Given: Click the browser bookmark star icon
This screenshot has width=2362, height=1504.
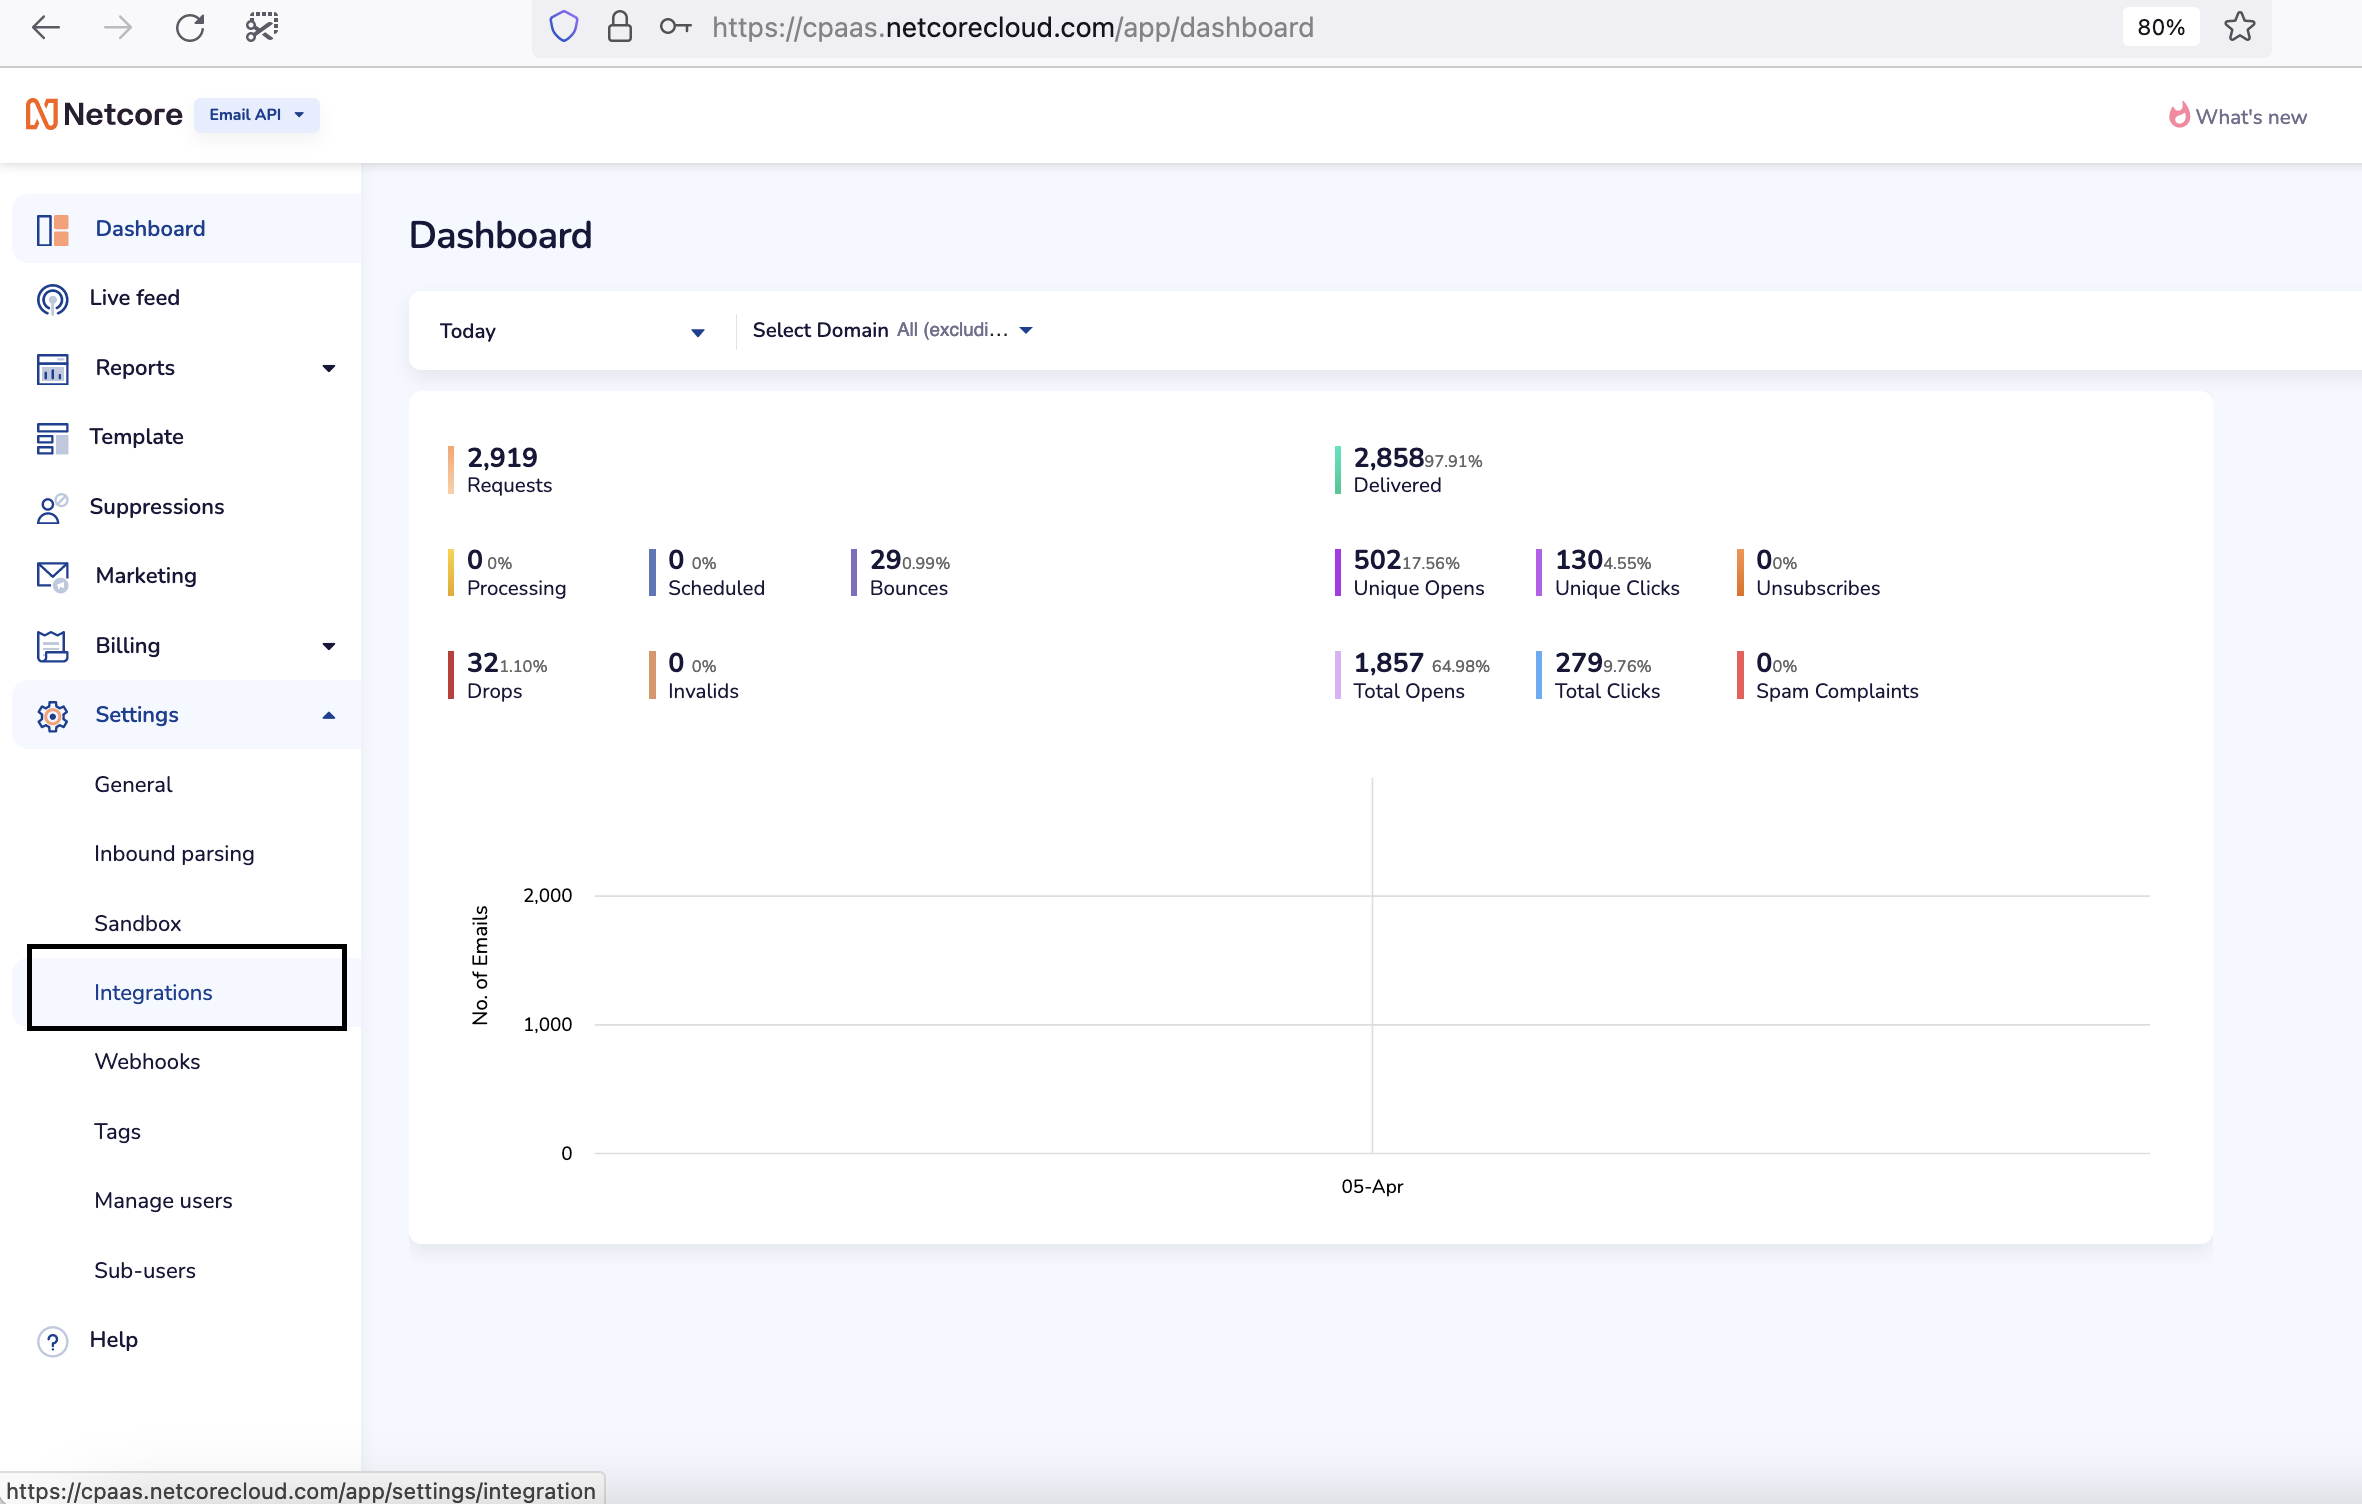Looking at the screenshot, I should click(2239, 27).
